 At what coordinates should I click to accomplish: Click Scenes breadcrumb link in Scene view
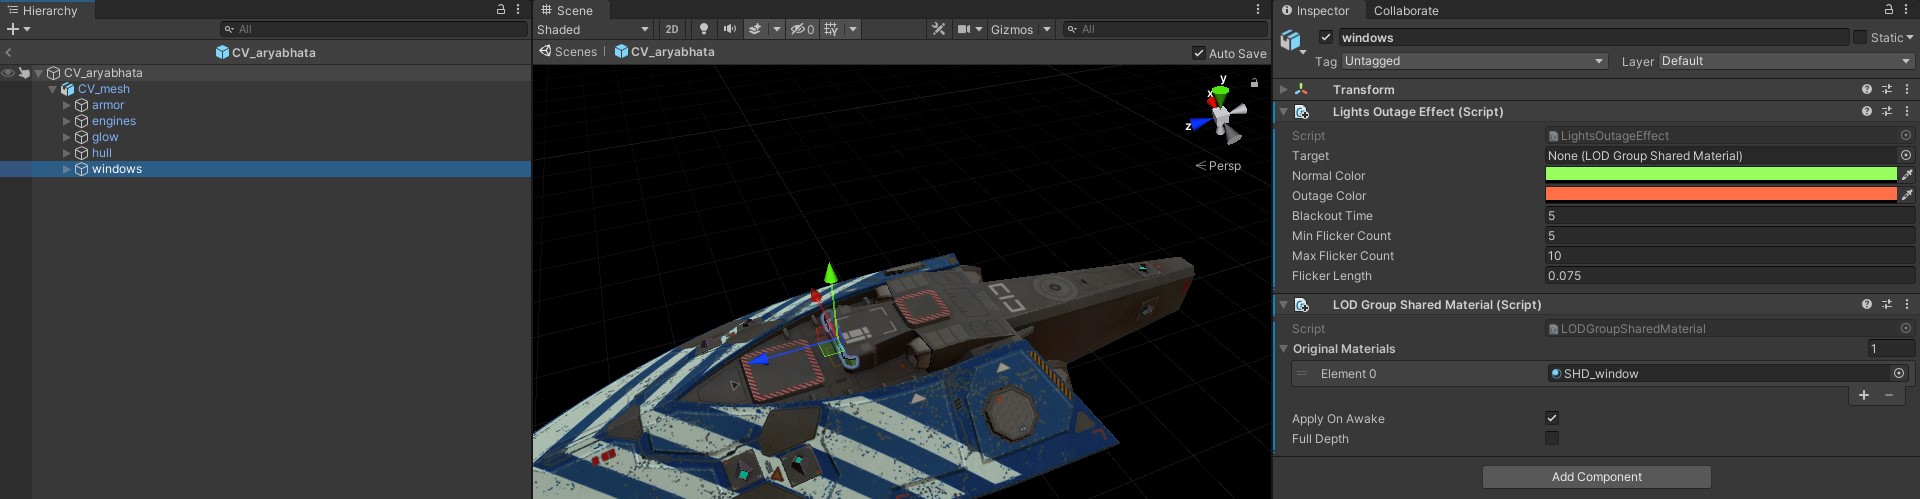(575, 52)
